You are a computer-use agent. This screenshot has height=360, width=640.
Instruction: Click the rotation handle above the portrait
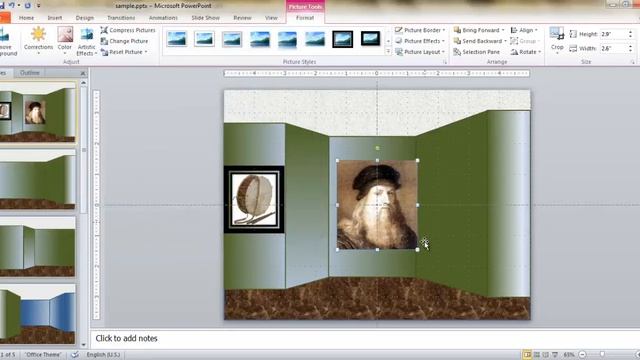(x=377, y=148)
